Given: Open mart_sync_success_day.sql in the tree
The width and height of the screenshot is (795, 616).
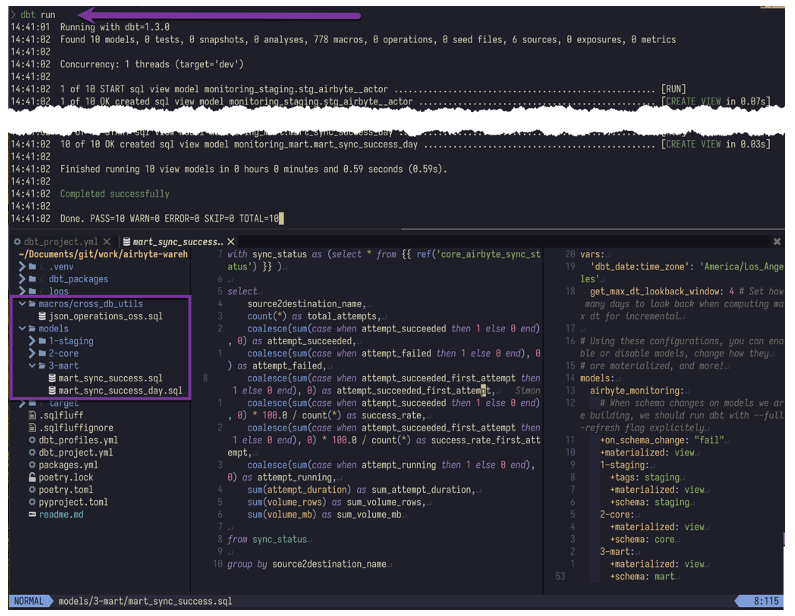Looking at the screenshot, I should 120,391.
